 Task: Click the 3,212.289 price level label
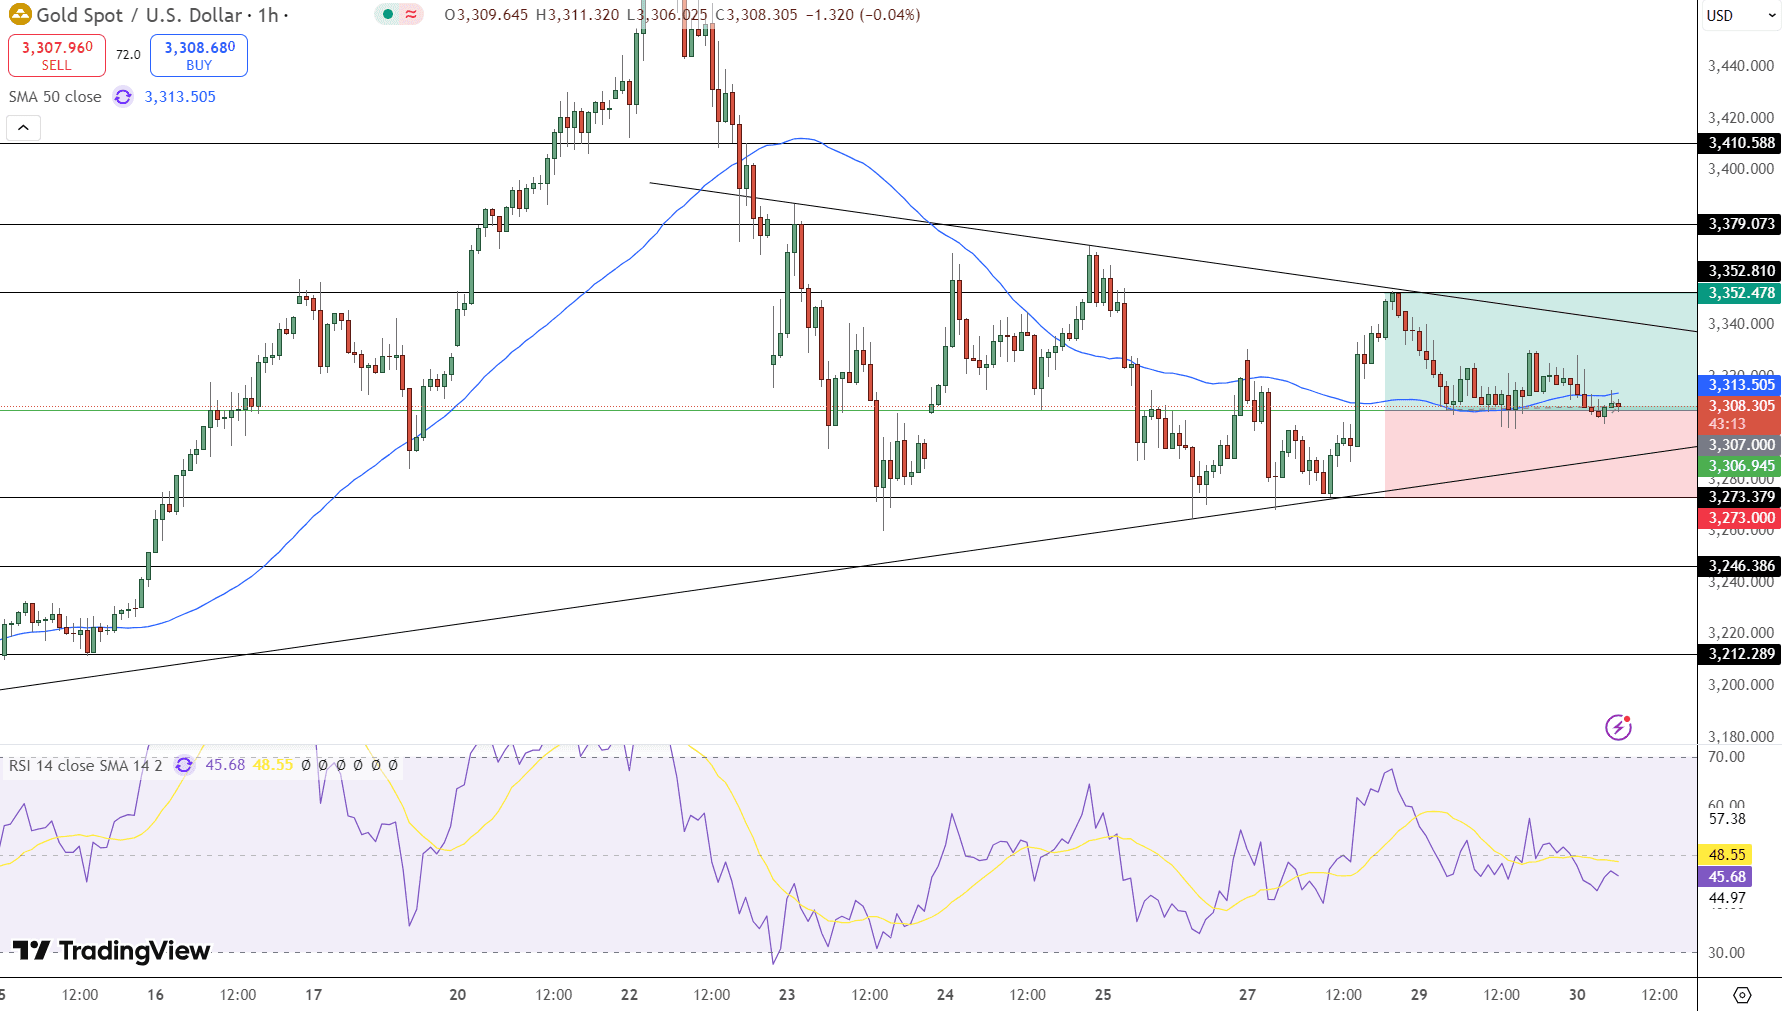pos(1740,654)
